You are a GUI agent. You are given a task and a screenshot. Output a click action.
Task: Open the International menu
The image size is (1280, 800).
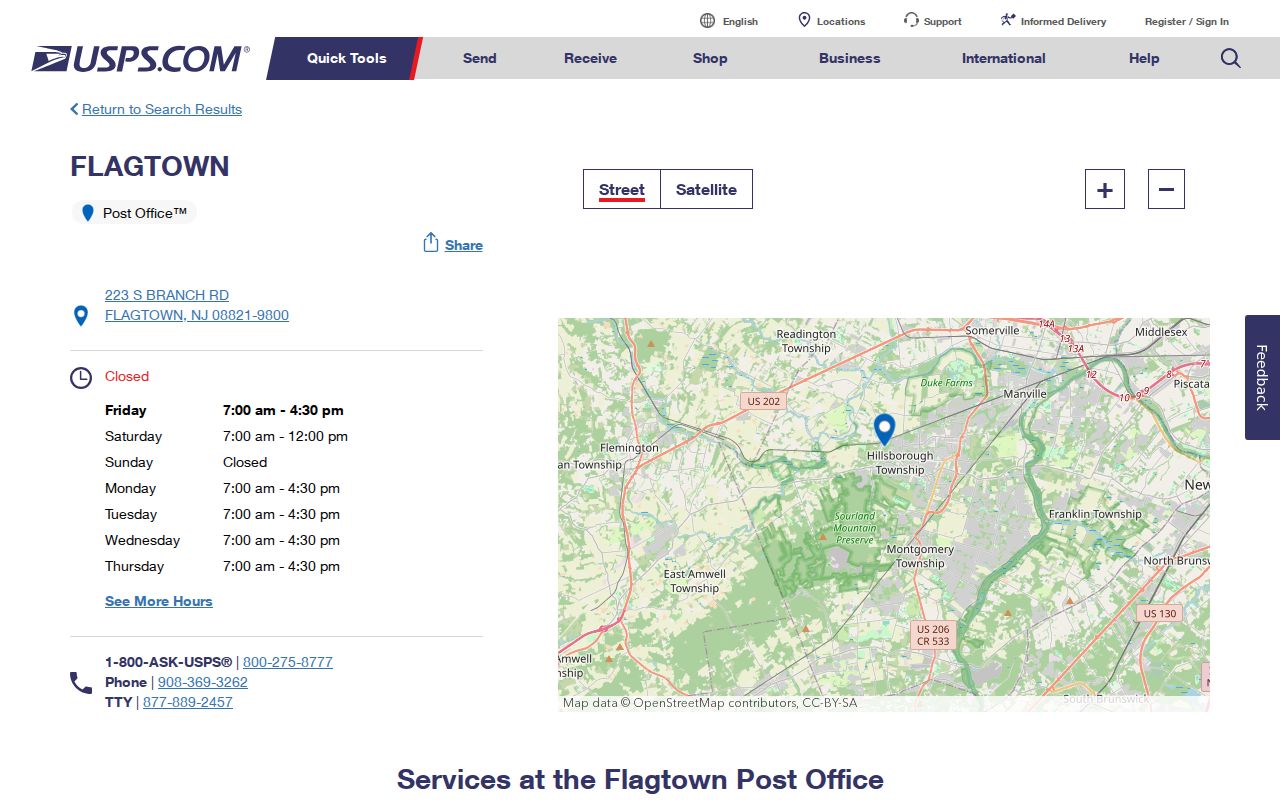(x=1003, y=58)
